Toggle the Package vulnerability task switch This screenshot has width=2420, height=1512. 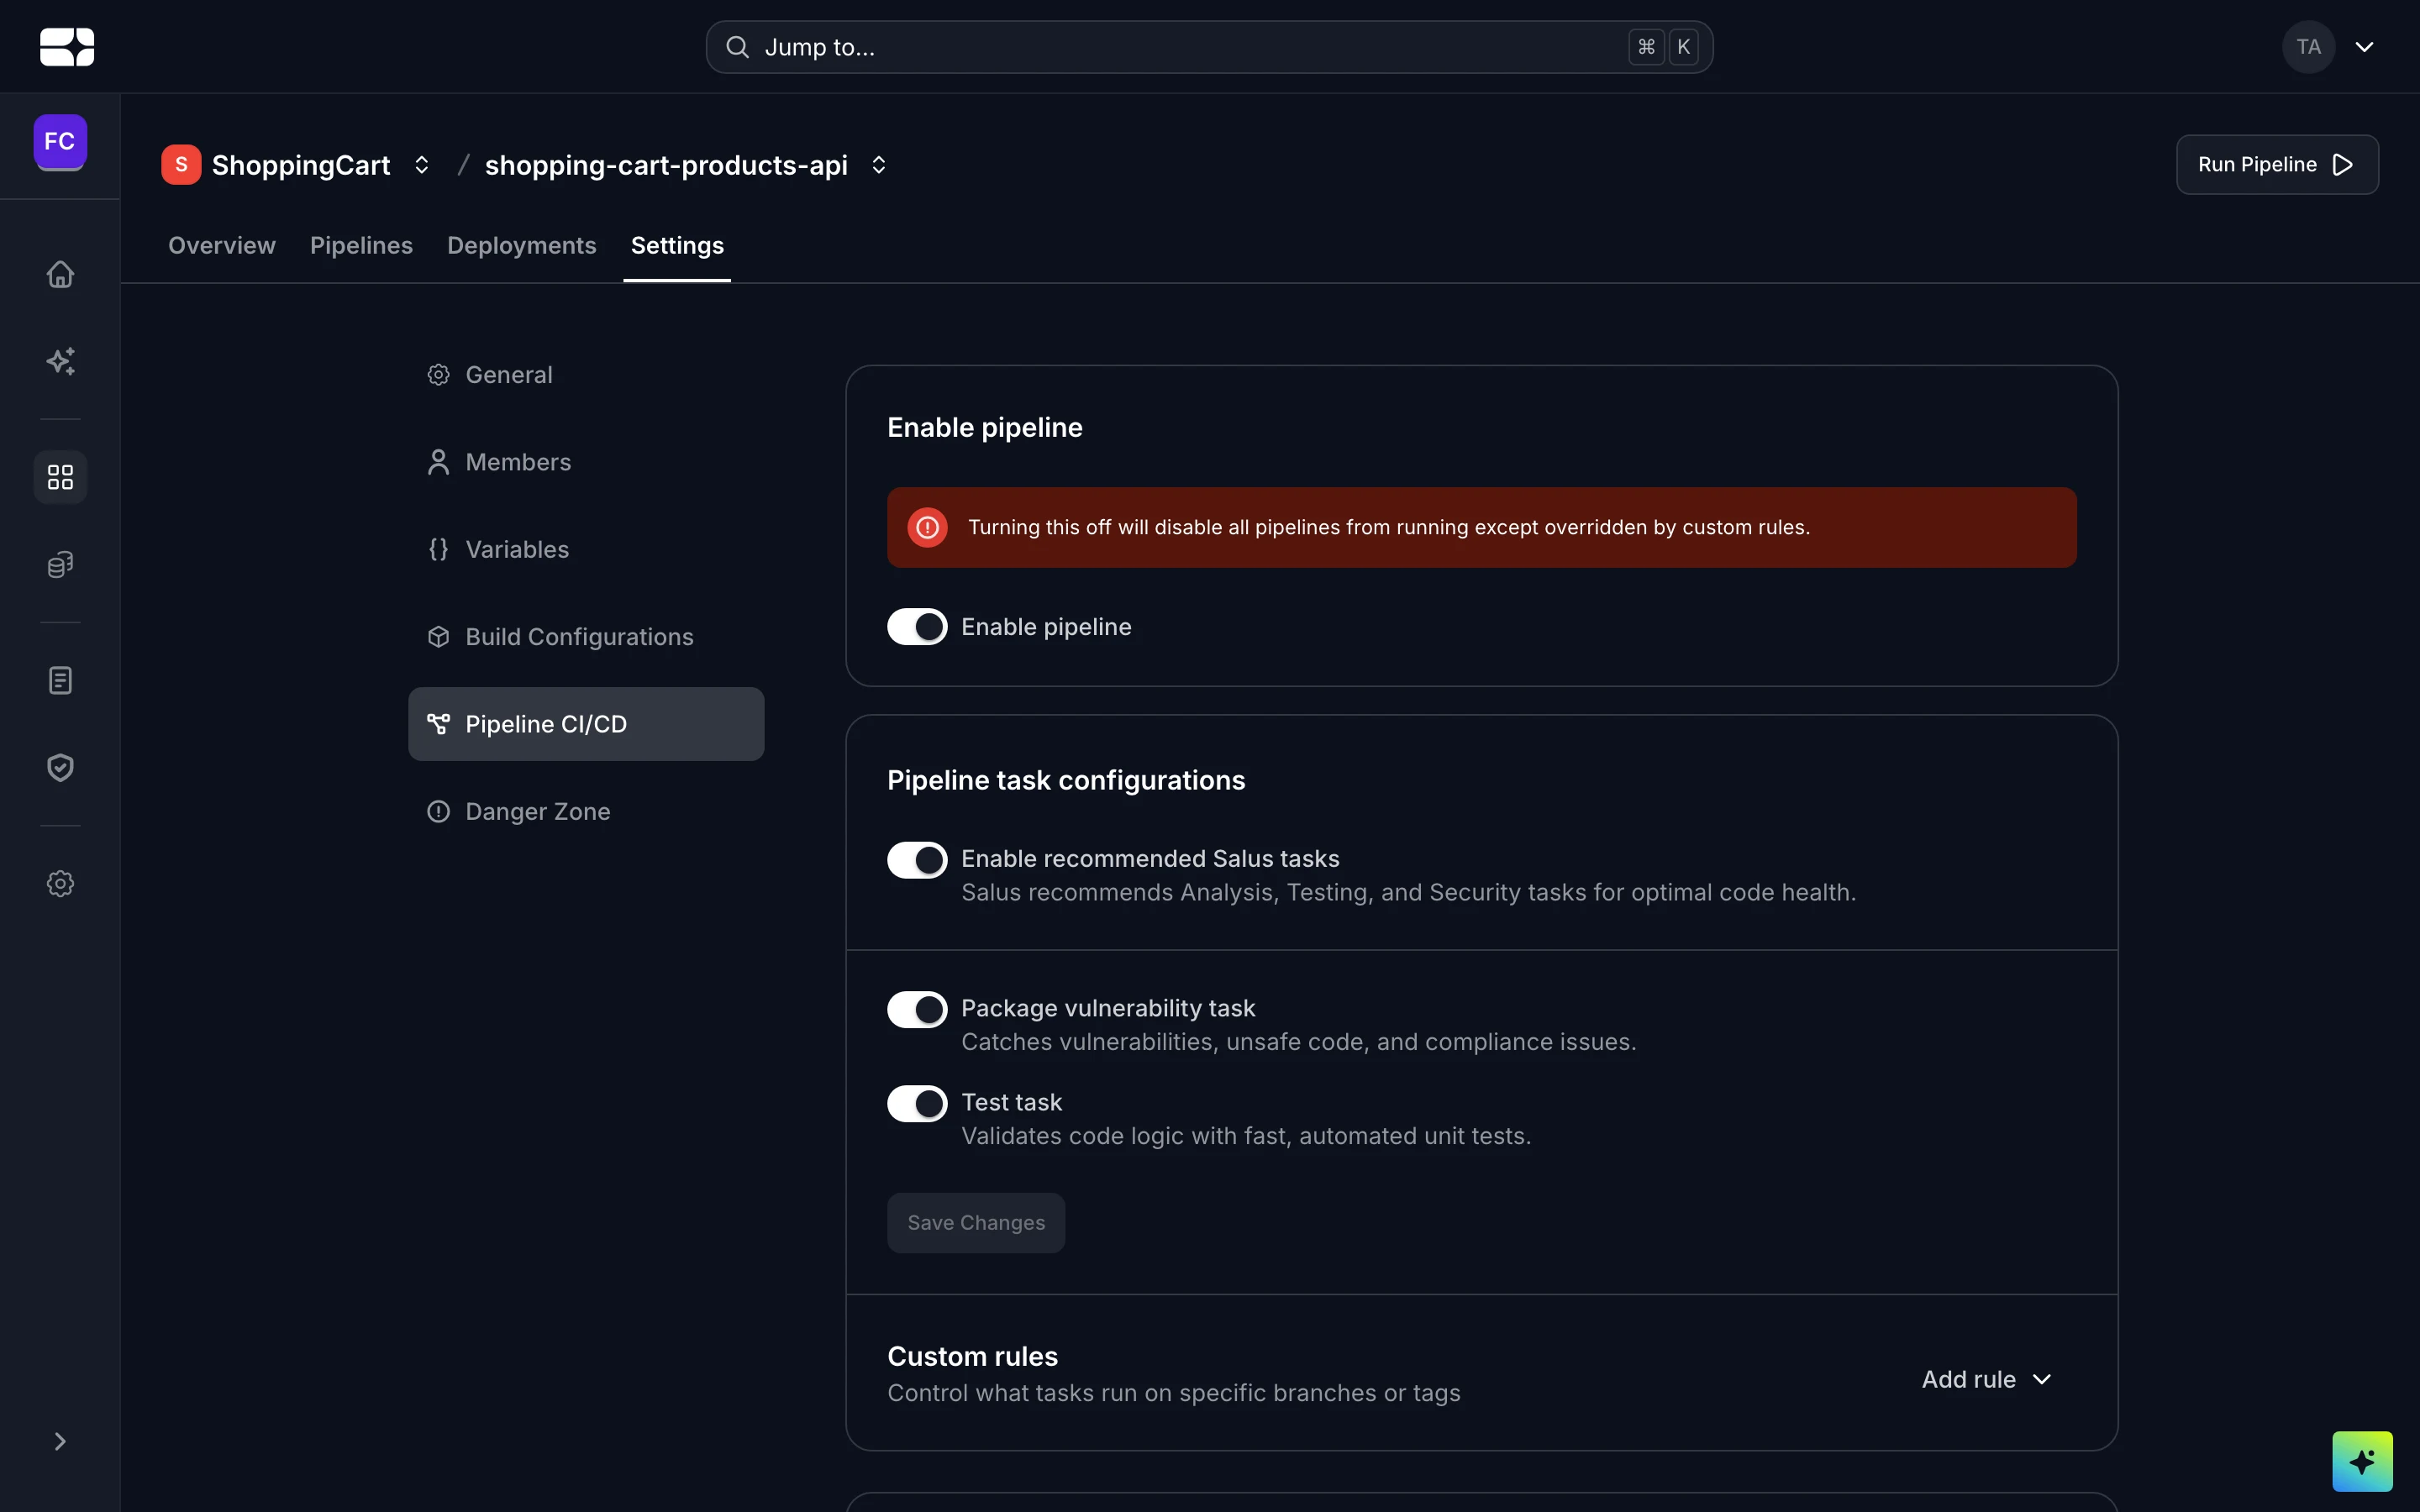[x=917, y=1010]
